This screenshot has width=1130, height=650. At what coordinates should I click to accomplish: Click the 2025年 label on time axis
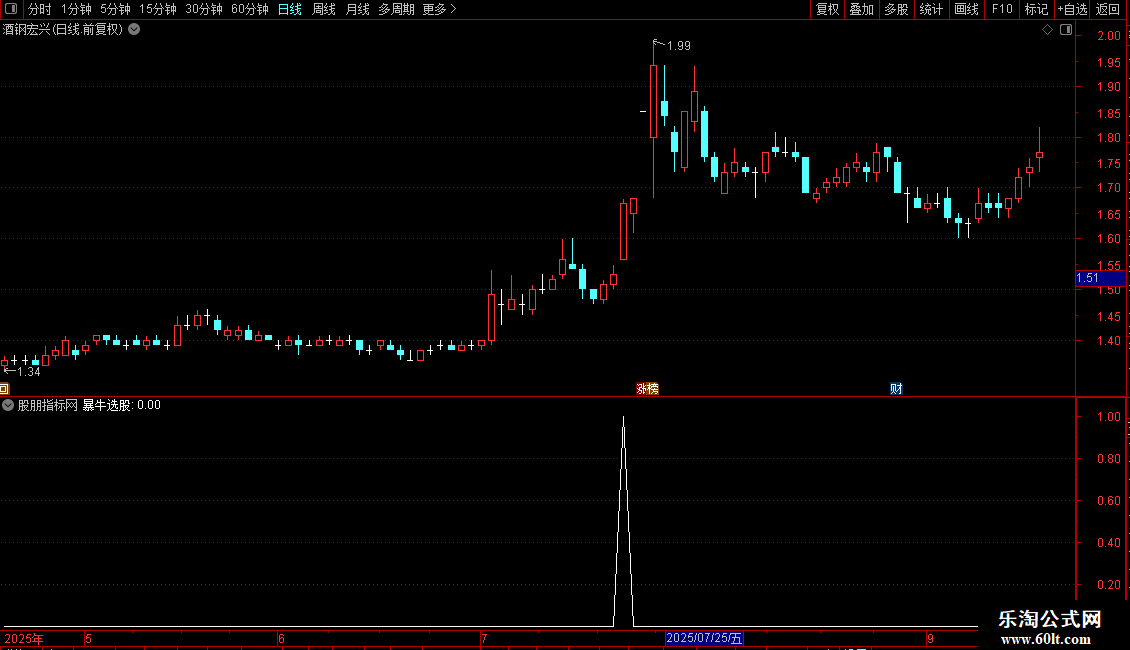click(24, 639)
